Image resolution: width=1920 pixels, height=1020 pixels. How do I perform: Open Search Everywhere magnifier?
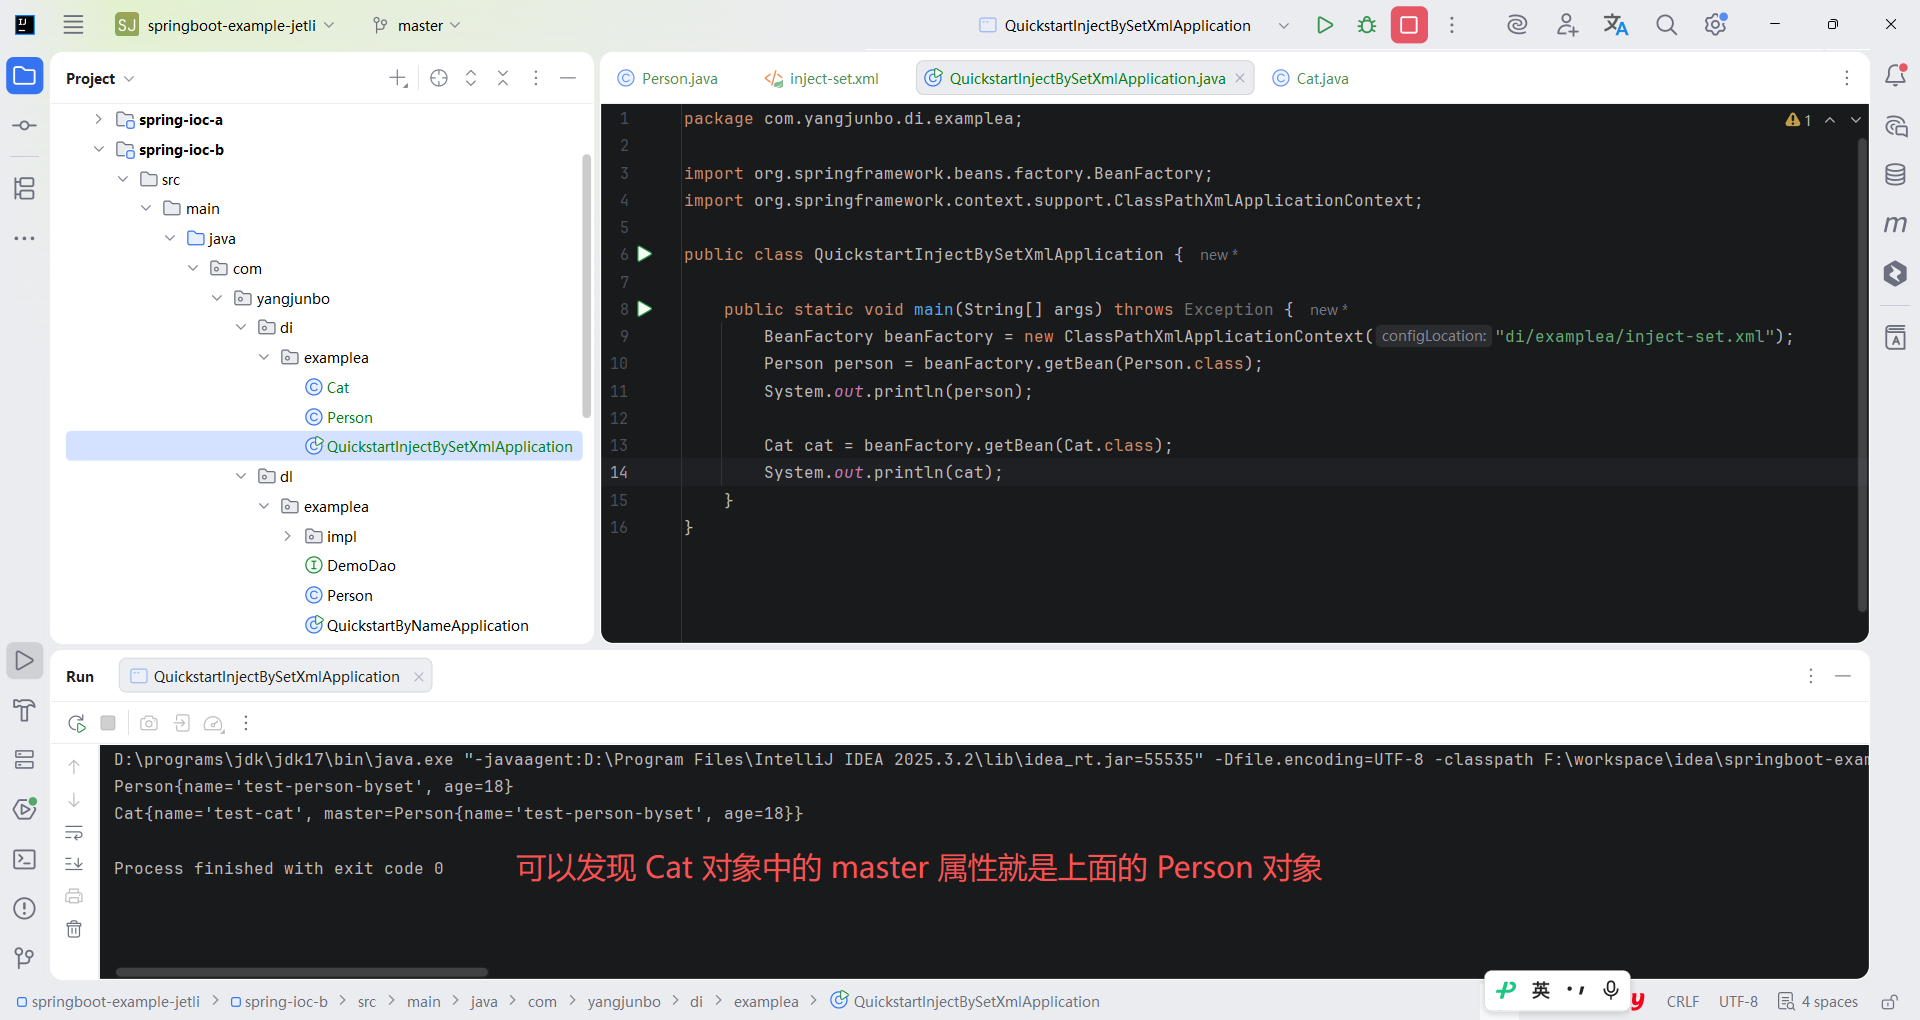tap(1666, 25)
